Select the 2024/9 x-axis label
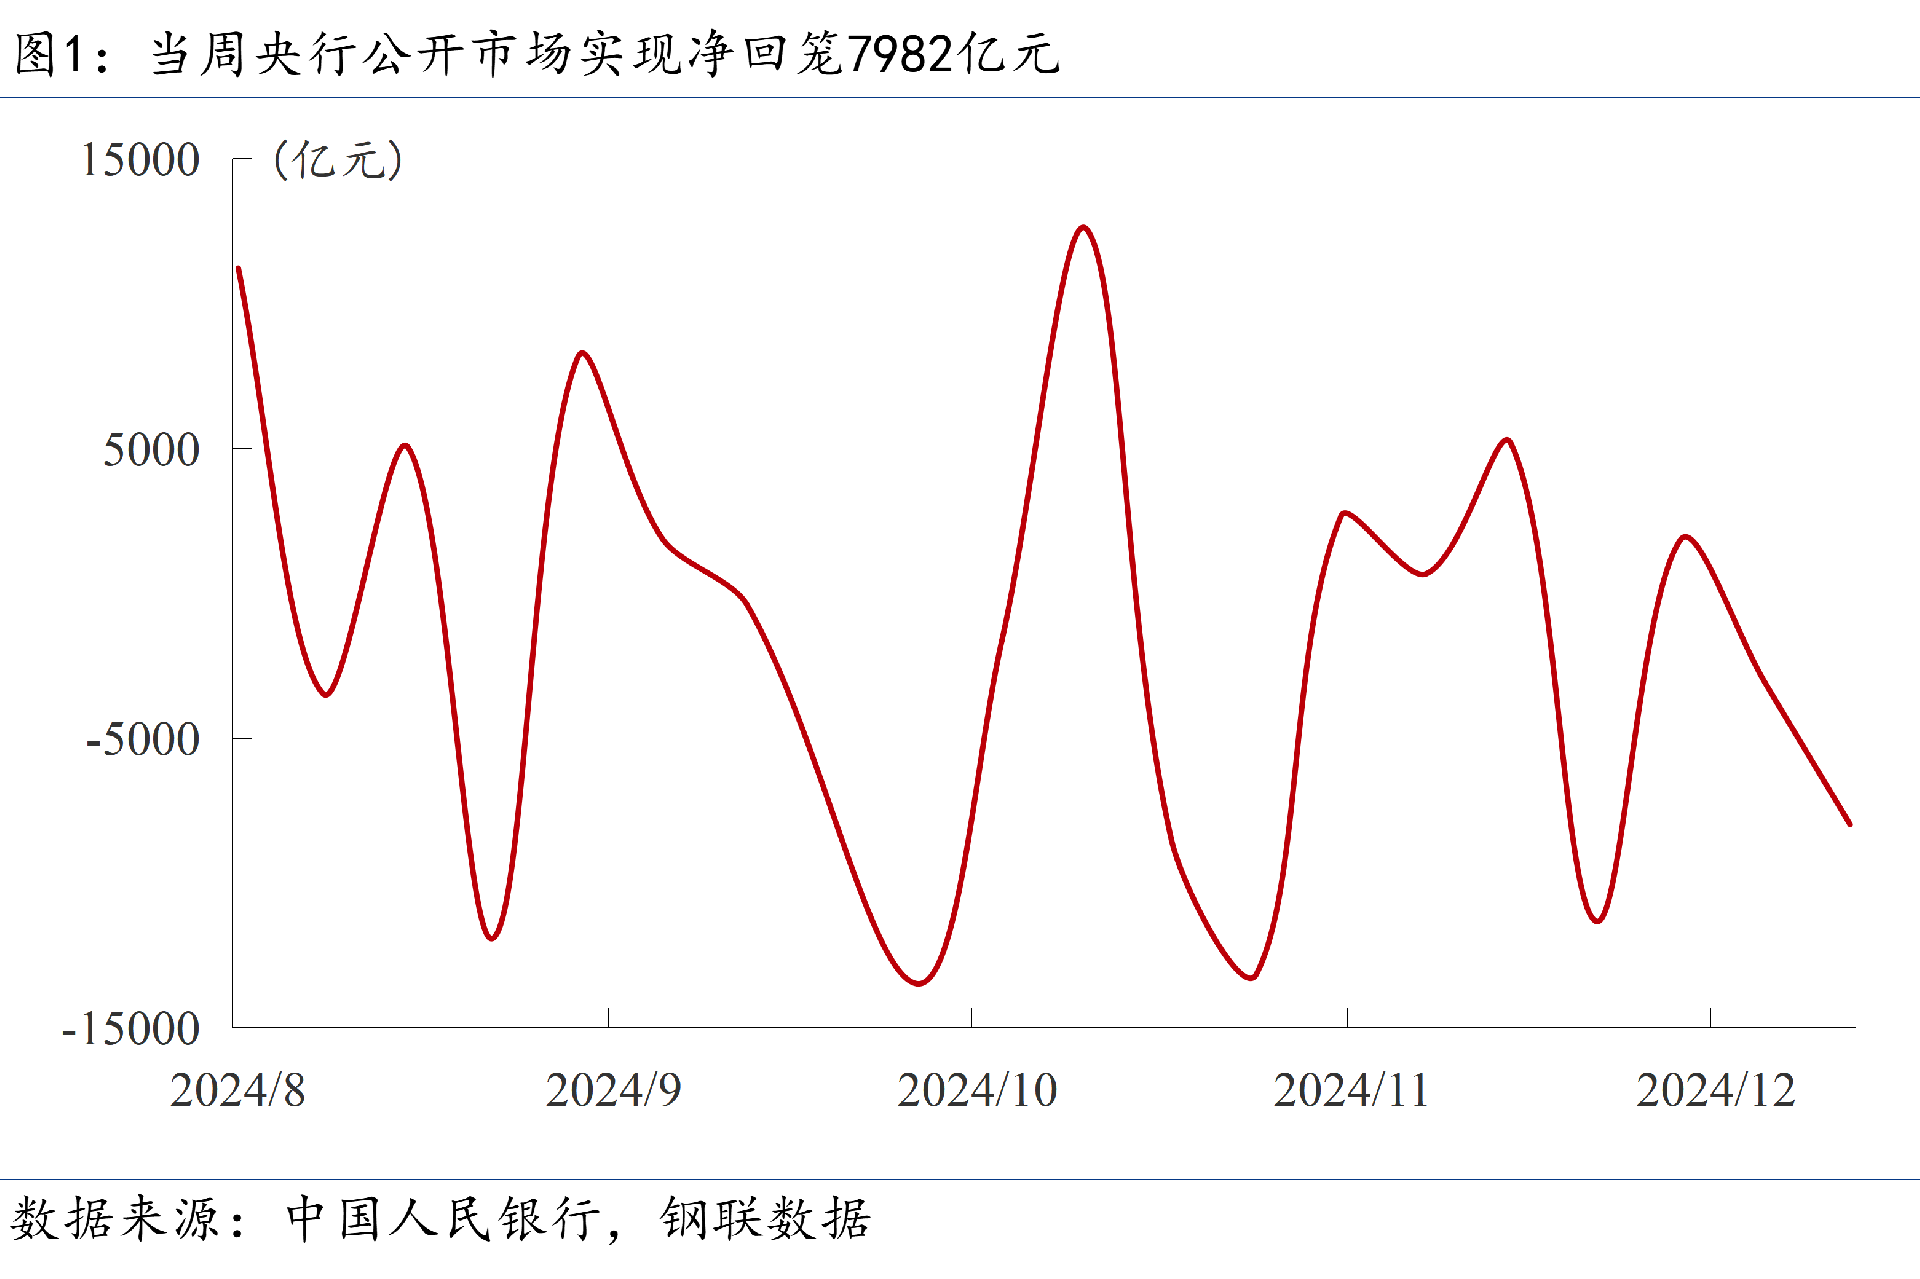1920x1279 pixels. 613,1090
